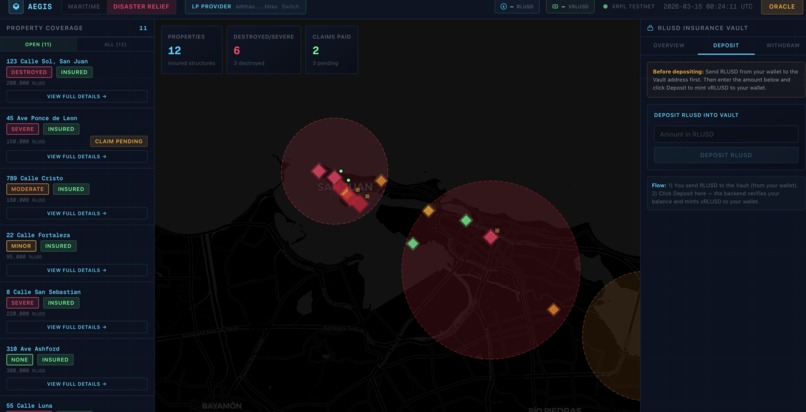Click the Destroyed/Severe 6 stat card

264,50
